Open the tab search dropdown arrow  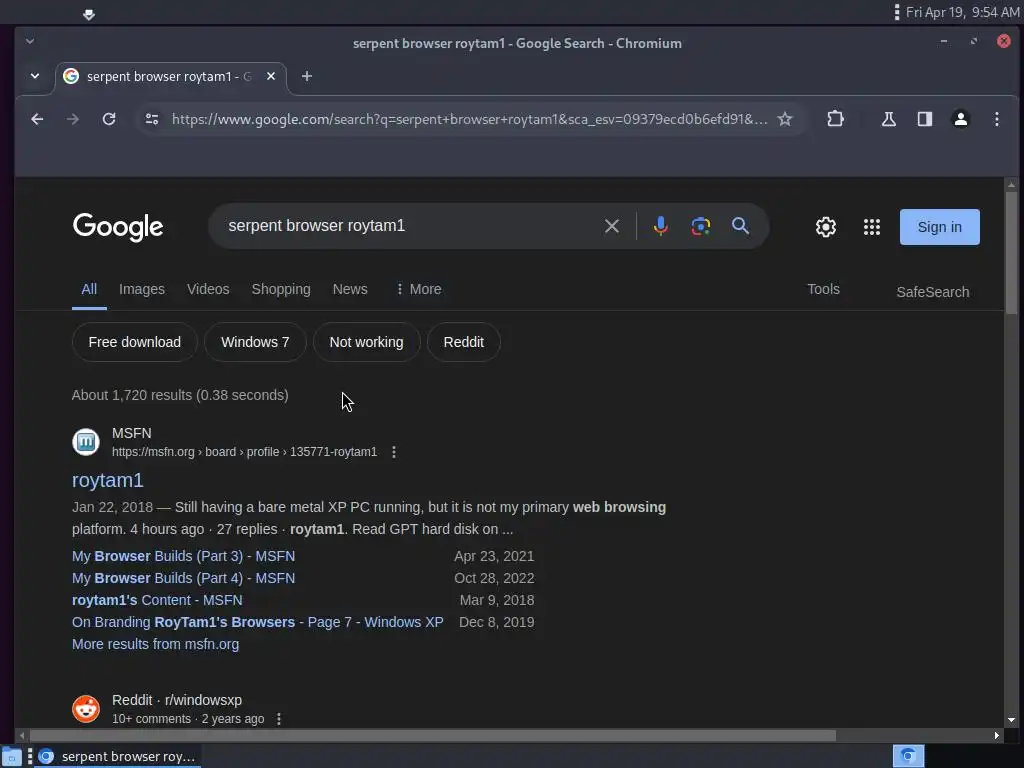click(35, 76)
